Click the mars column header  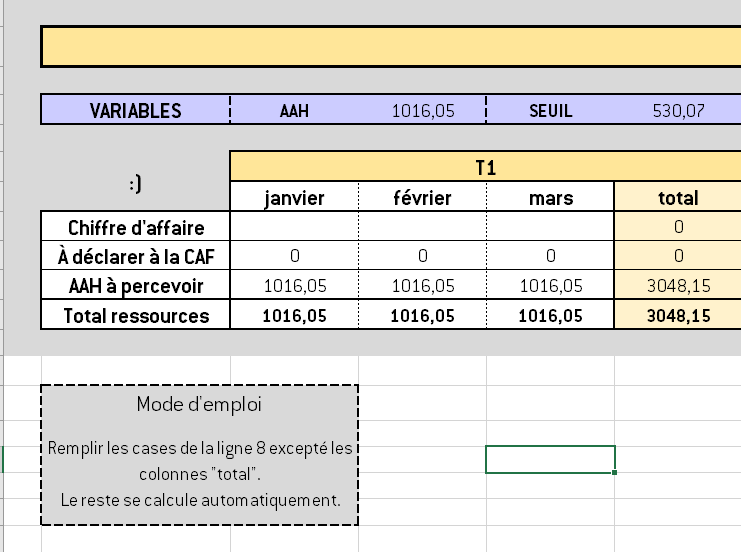551,197
